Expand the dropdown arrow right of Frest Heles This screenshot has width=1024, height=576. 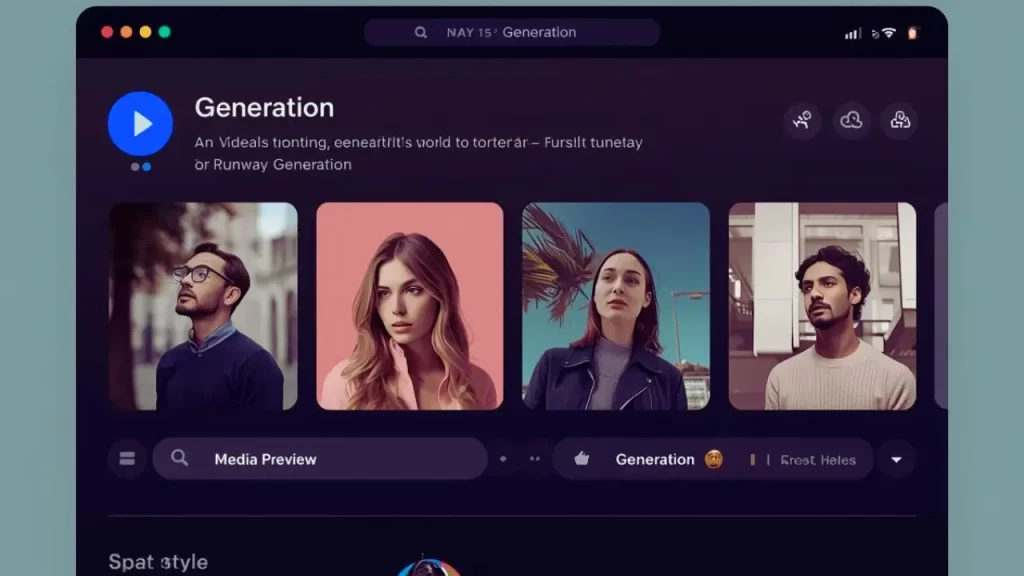pyautogui.click(x=896, y=459)
